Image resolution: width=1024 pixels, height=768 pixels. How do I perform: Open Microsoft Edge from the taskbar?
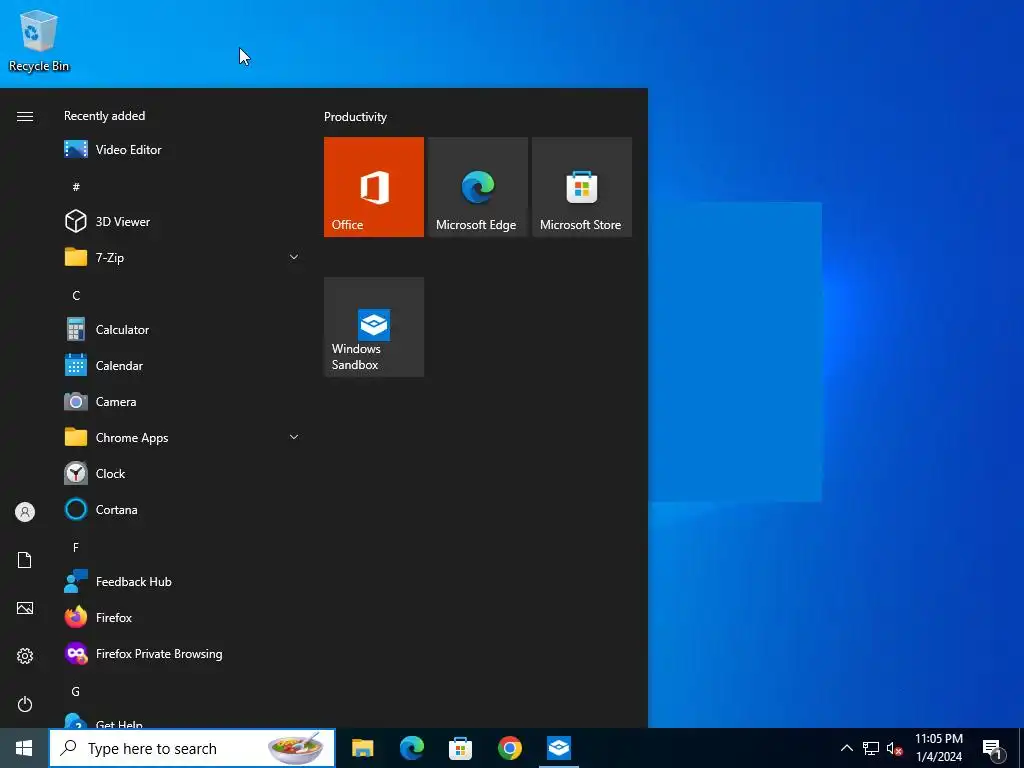click(x=411, y=748)
